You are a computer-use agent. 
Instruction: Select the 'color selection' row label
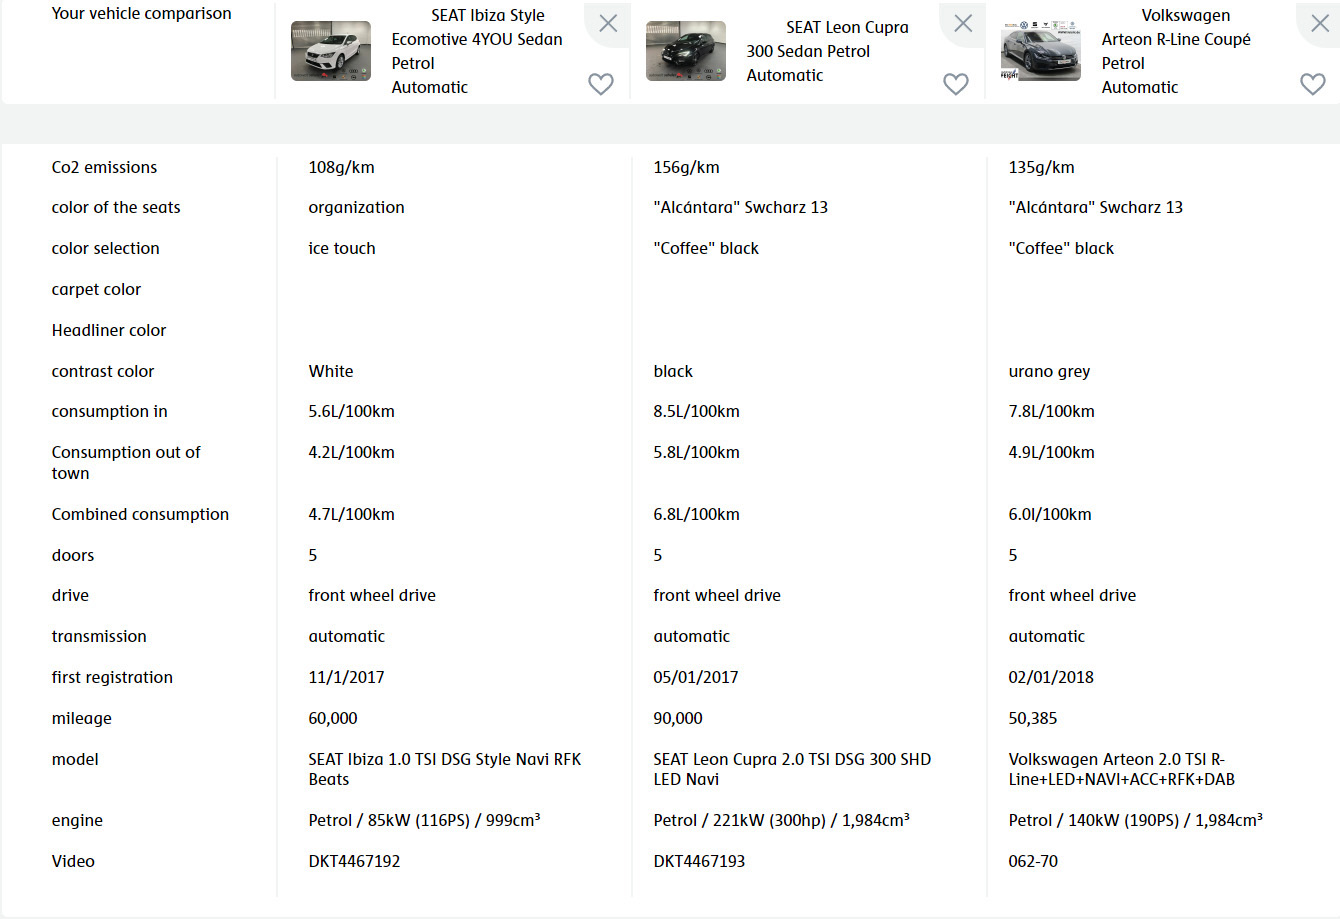click(105, 248)
